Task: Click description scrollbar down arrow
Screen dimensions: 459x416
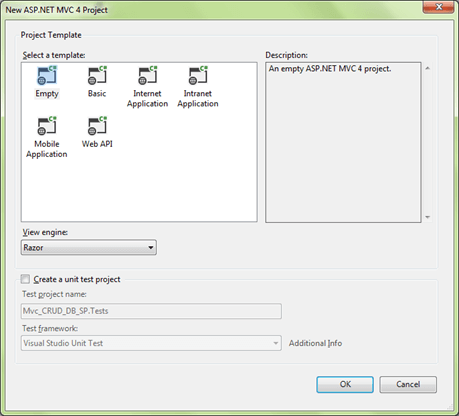Action: [428, 217]
